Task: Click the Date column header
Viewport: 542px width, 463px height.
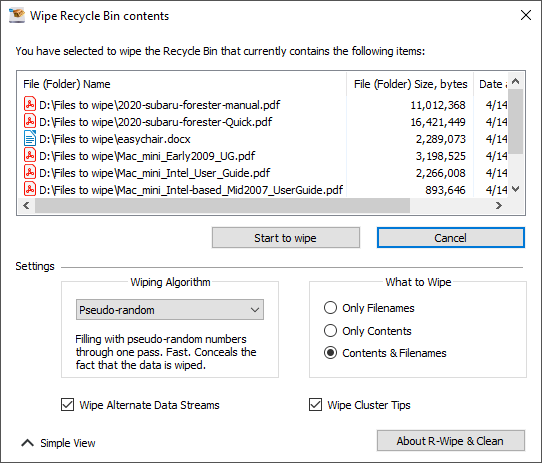Action: pos(491,84)
